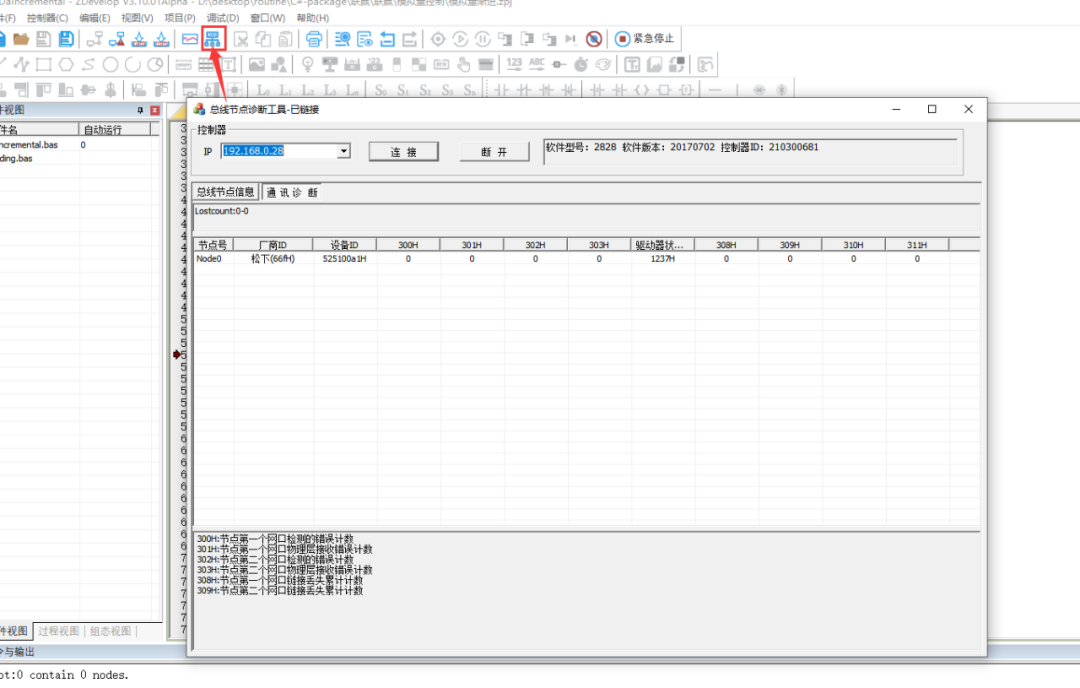The height and width of the screenshot is (688, 1080).
Task: Switch to the 过程视图 tab
Action: pos(59,631)
